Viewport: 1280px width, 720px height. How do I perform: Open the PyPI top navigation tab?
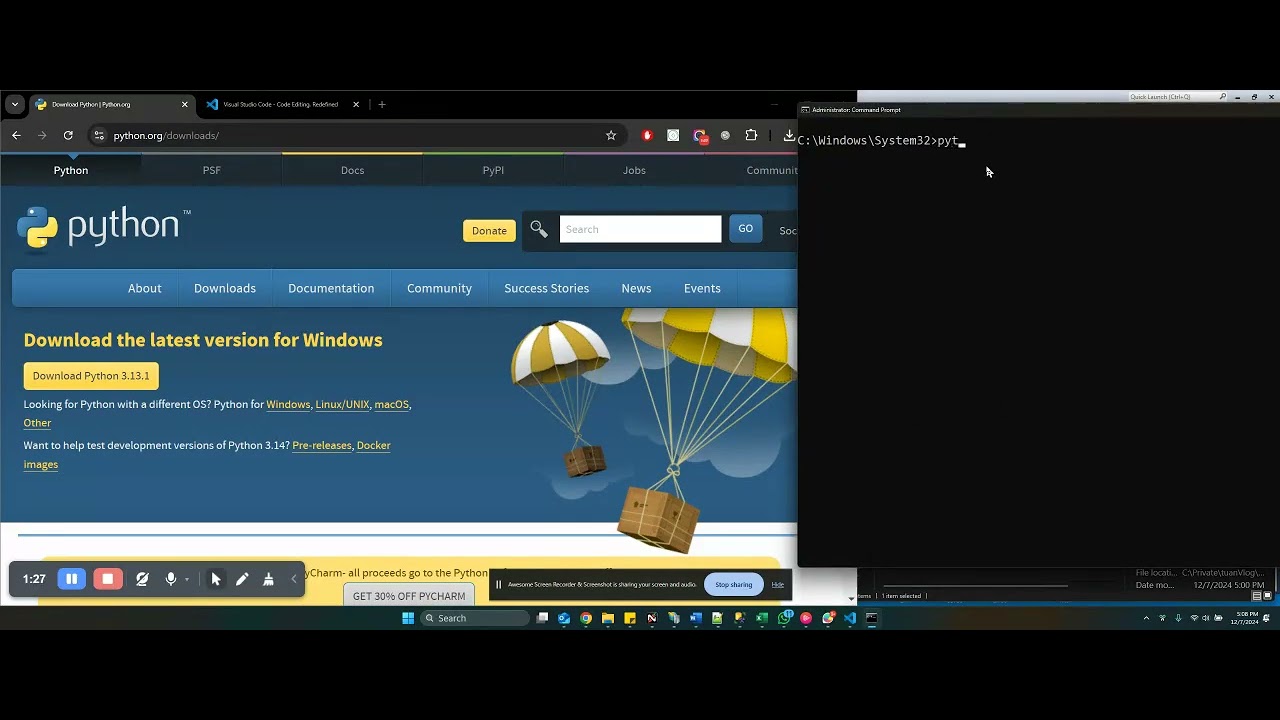493,170
